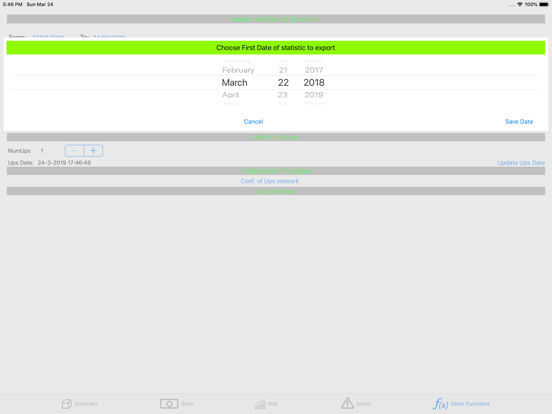Pick day 23 in picker wheel

click(x=282, y=95)
